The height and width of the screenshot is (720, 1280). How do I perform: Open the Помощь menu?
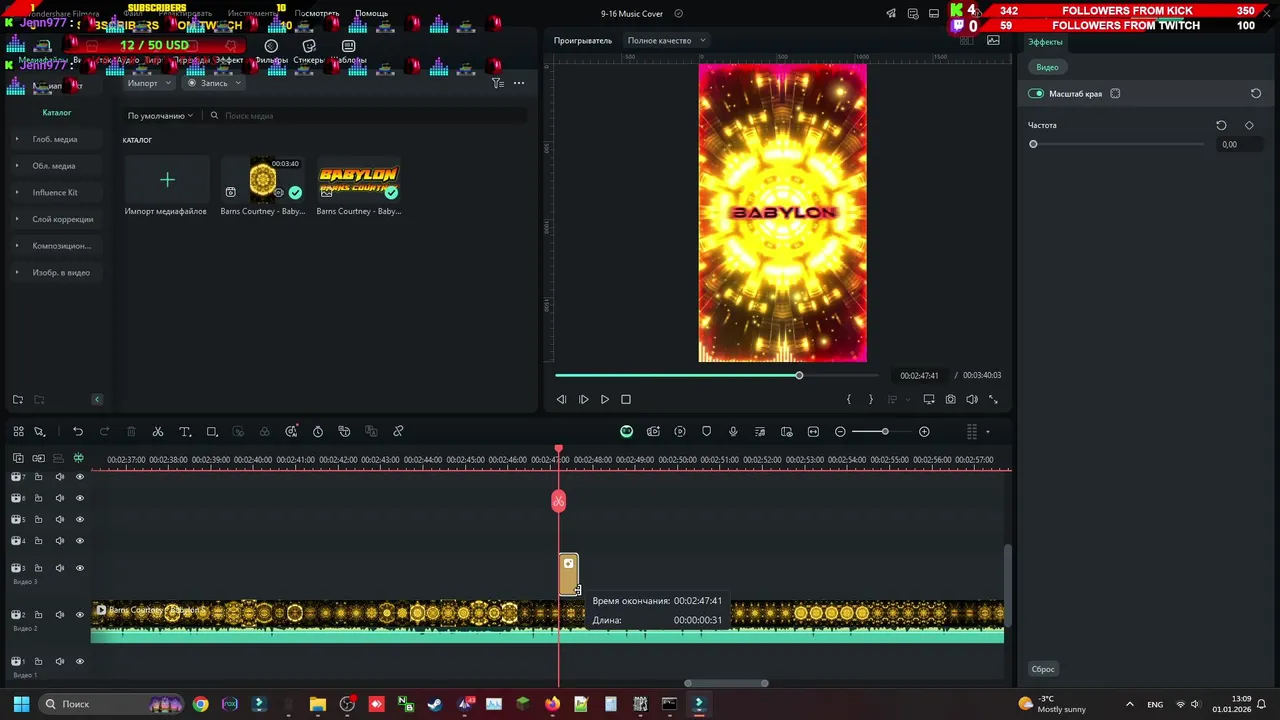pyautogui.click(x=371, y=14)
